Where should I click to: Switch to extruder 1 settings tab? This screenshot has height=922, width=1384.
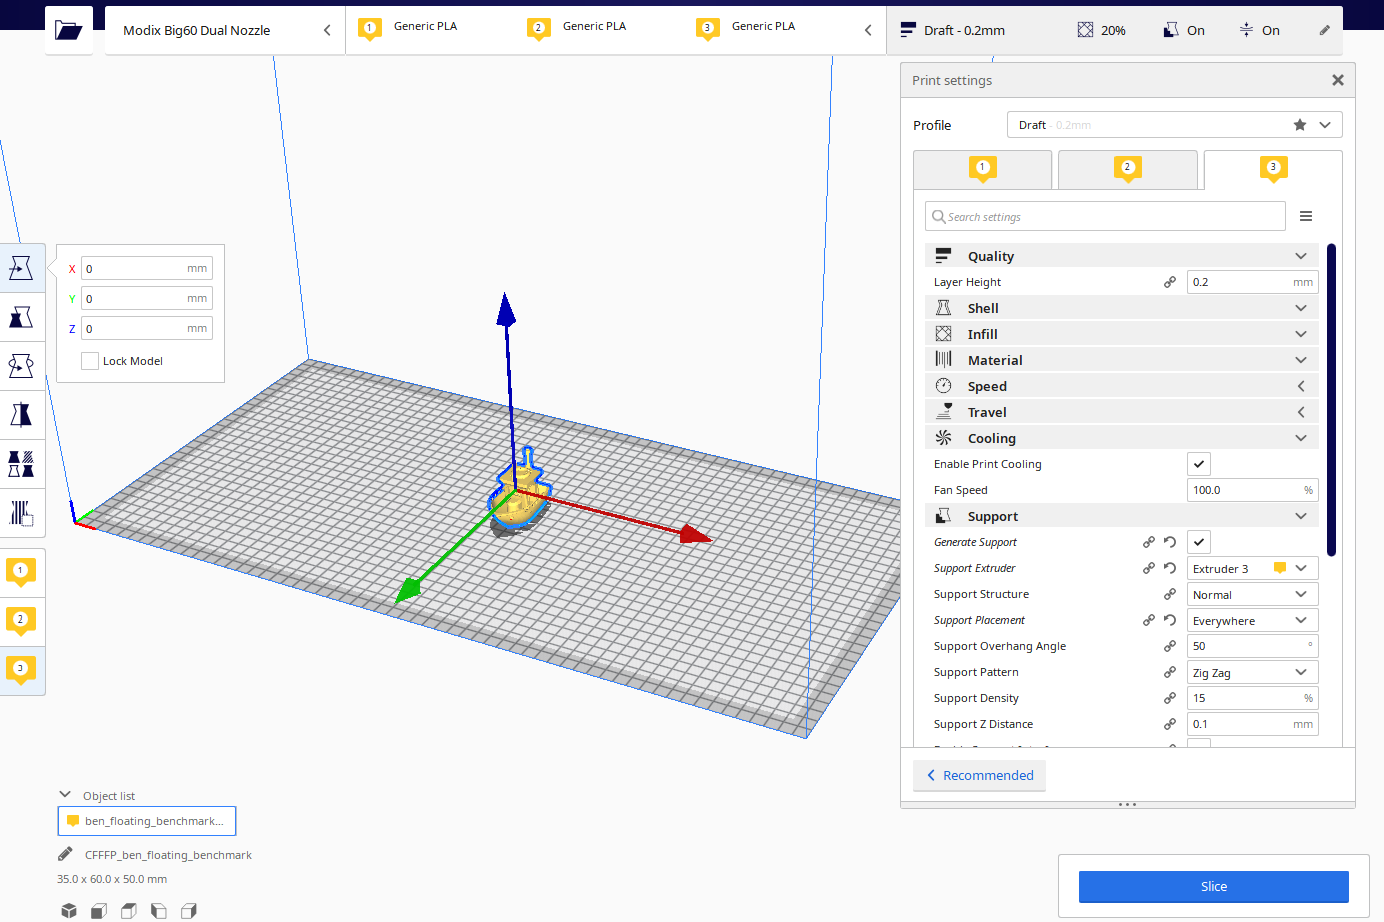click(982, 169)
